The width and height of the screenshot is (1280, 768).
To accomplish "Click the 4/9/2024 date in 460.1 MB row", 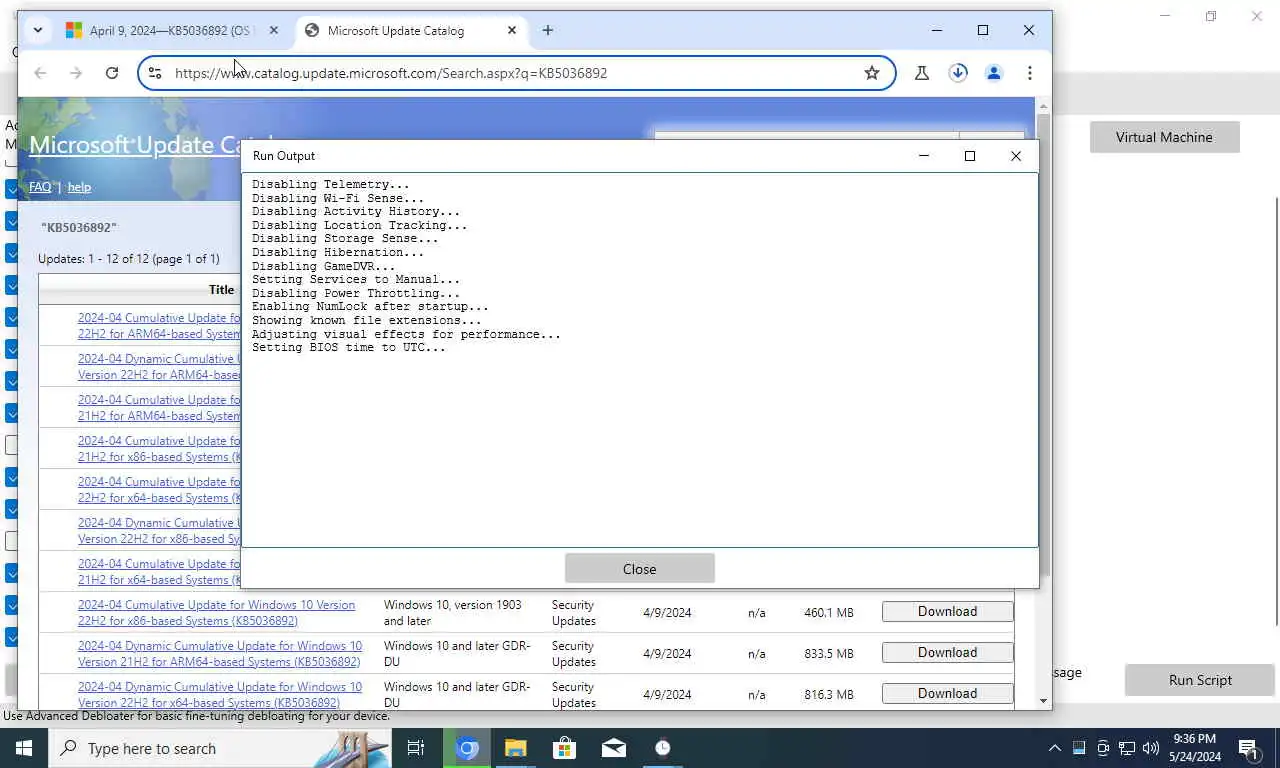I will coord(667,613).
